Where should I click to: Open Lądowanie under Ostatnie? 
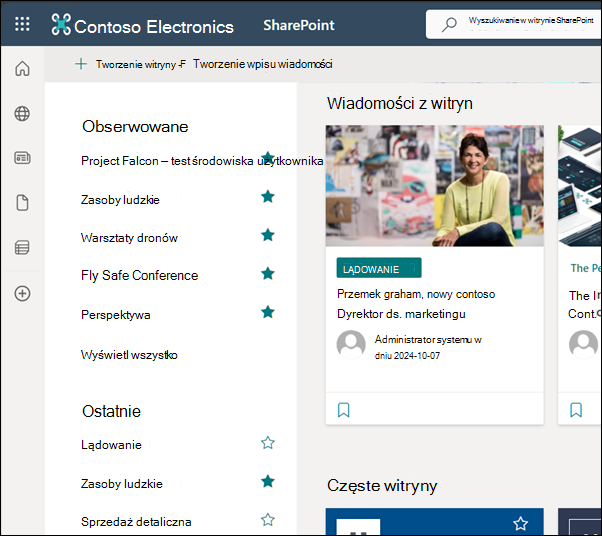[x=111, y=445]
